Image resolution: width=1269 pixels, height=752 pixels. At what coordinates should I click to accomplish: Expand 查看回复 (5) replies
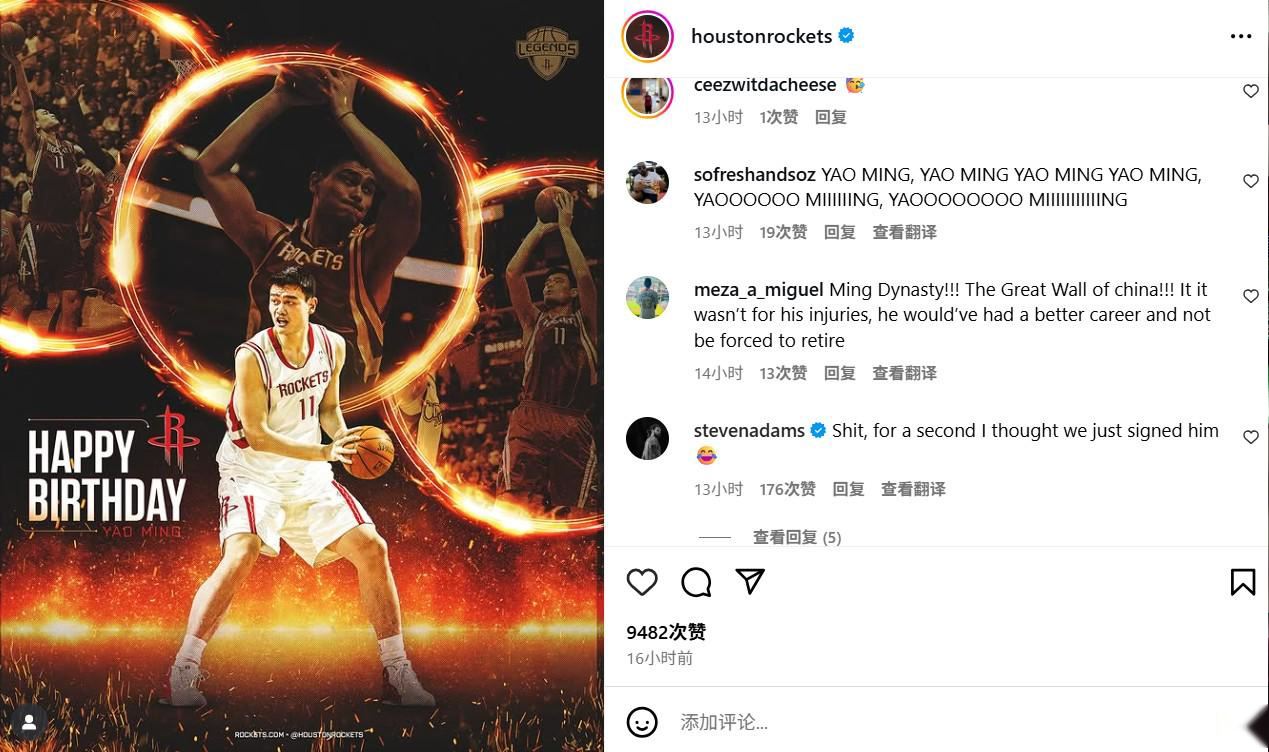[797, 537]
